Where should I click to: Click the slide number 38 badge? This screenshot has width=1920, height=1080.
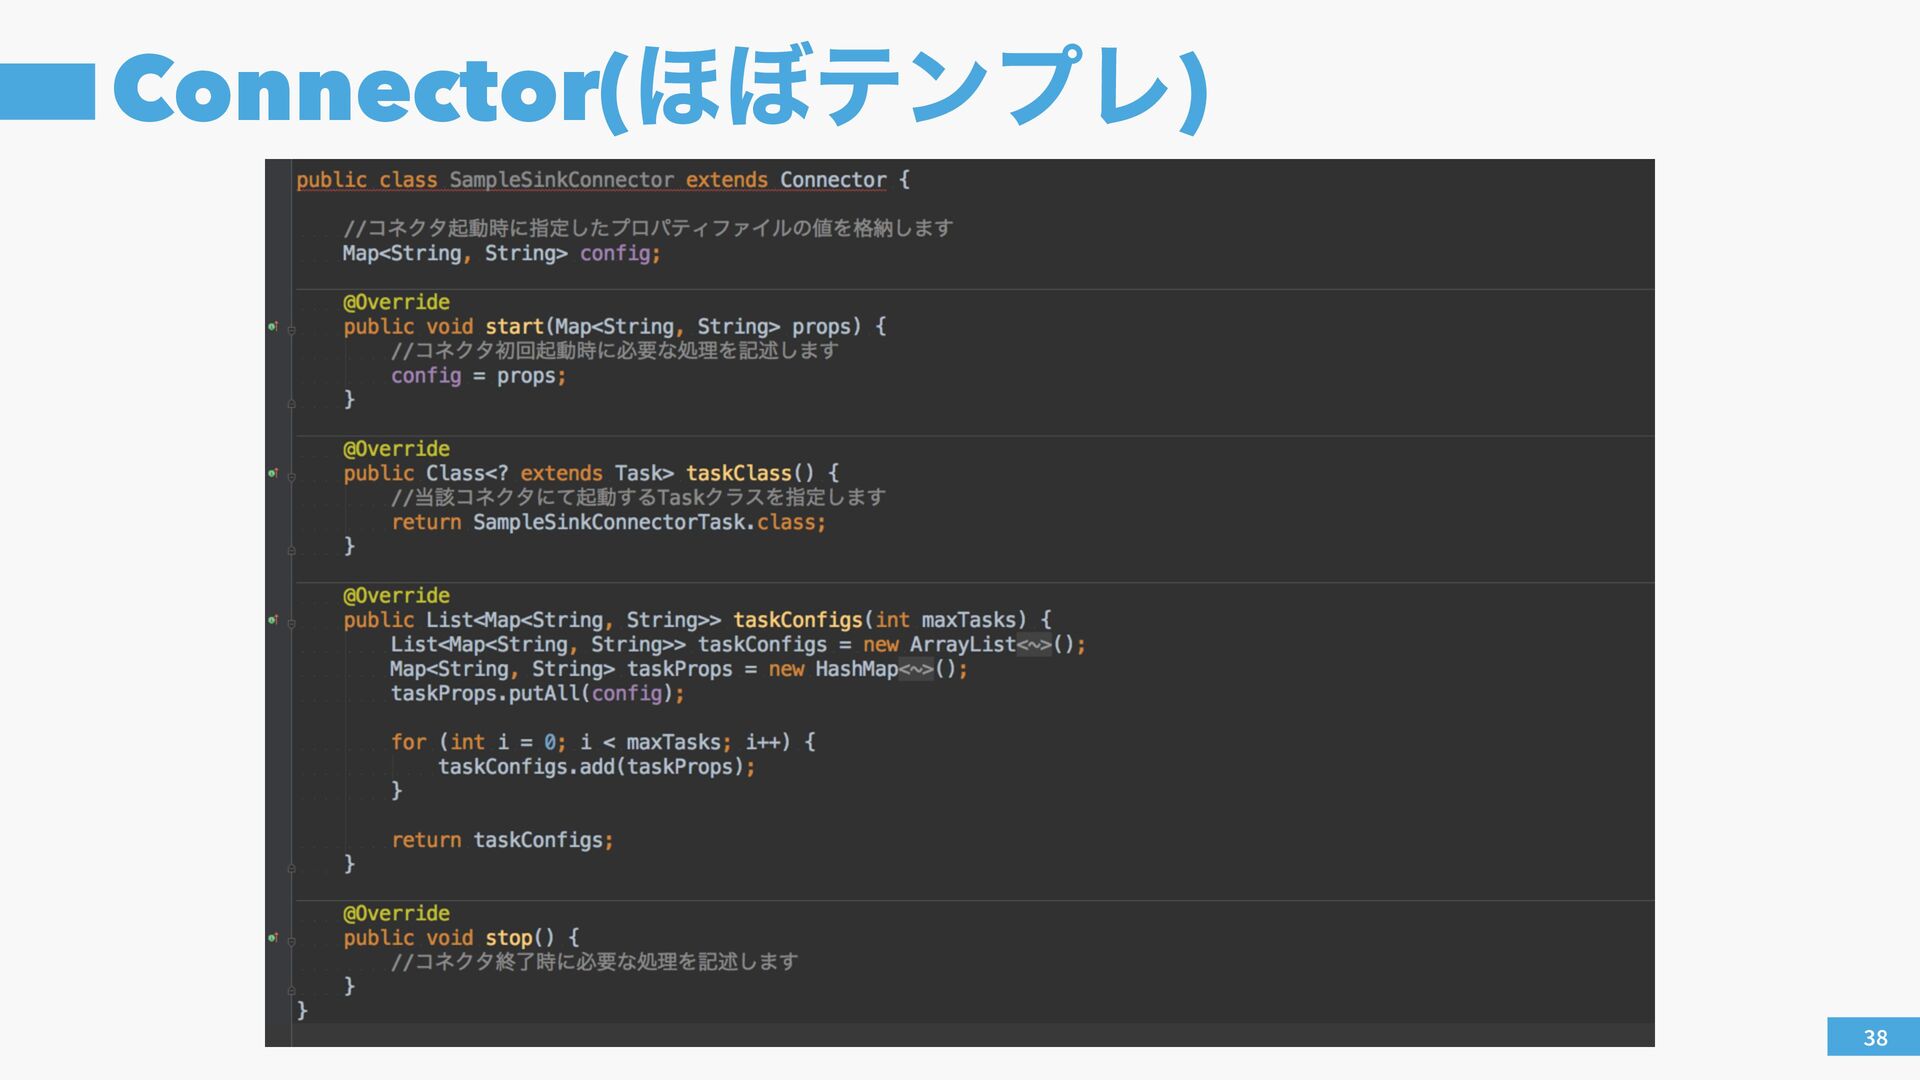click(1874, 1037)
